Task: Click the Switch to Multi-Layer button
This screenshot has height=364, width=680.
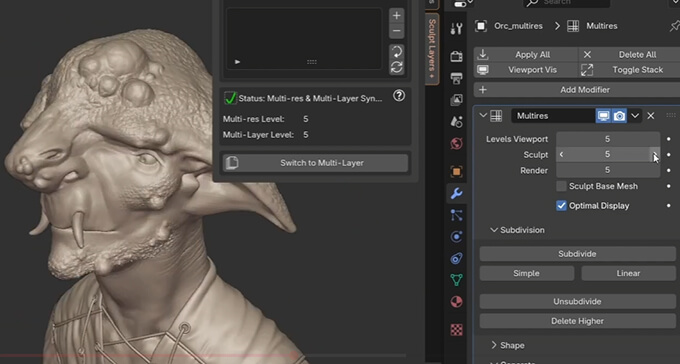Action: (315, 163)
